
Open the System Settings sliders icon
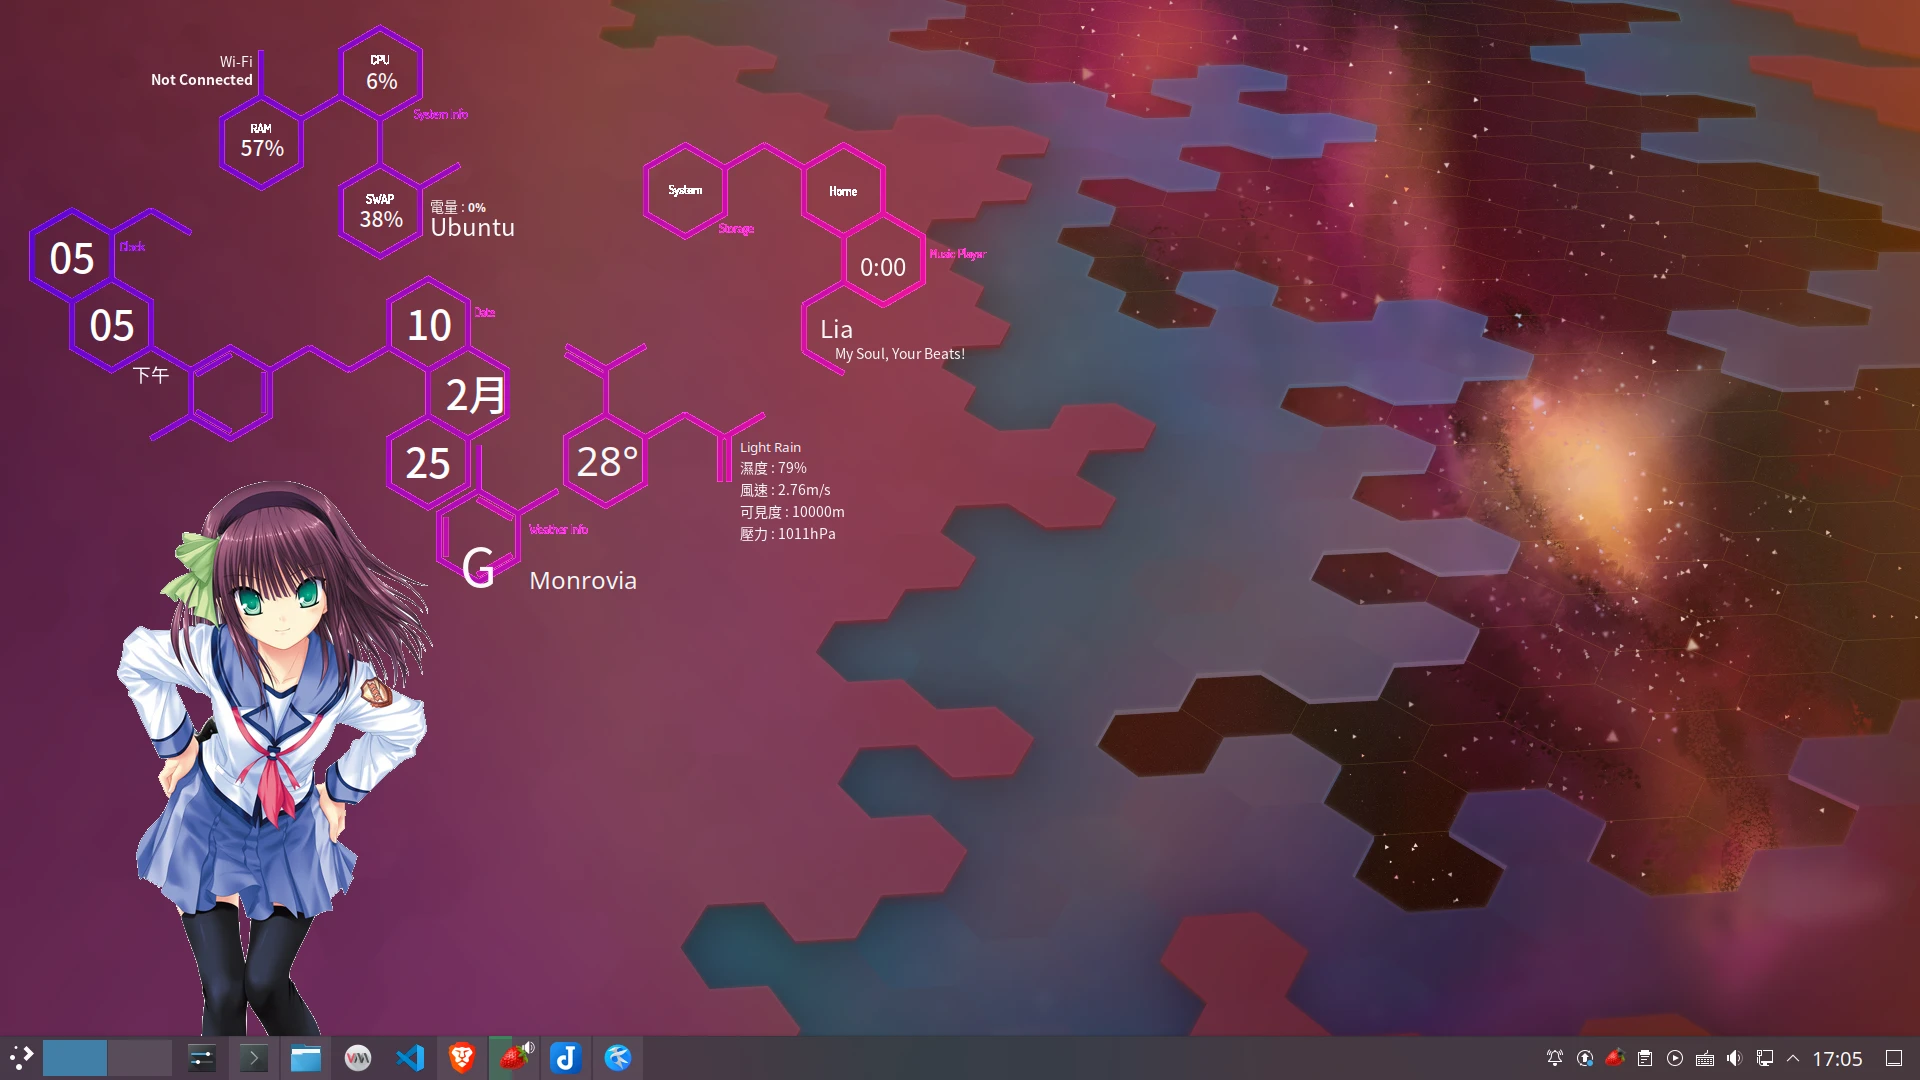pos(202,1058)
